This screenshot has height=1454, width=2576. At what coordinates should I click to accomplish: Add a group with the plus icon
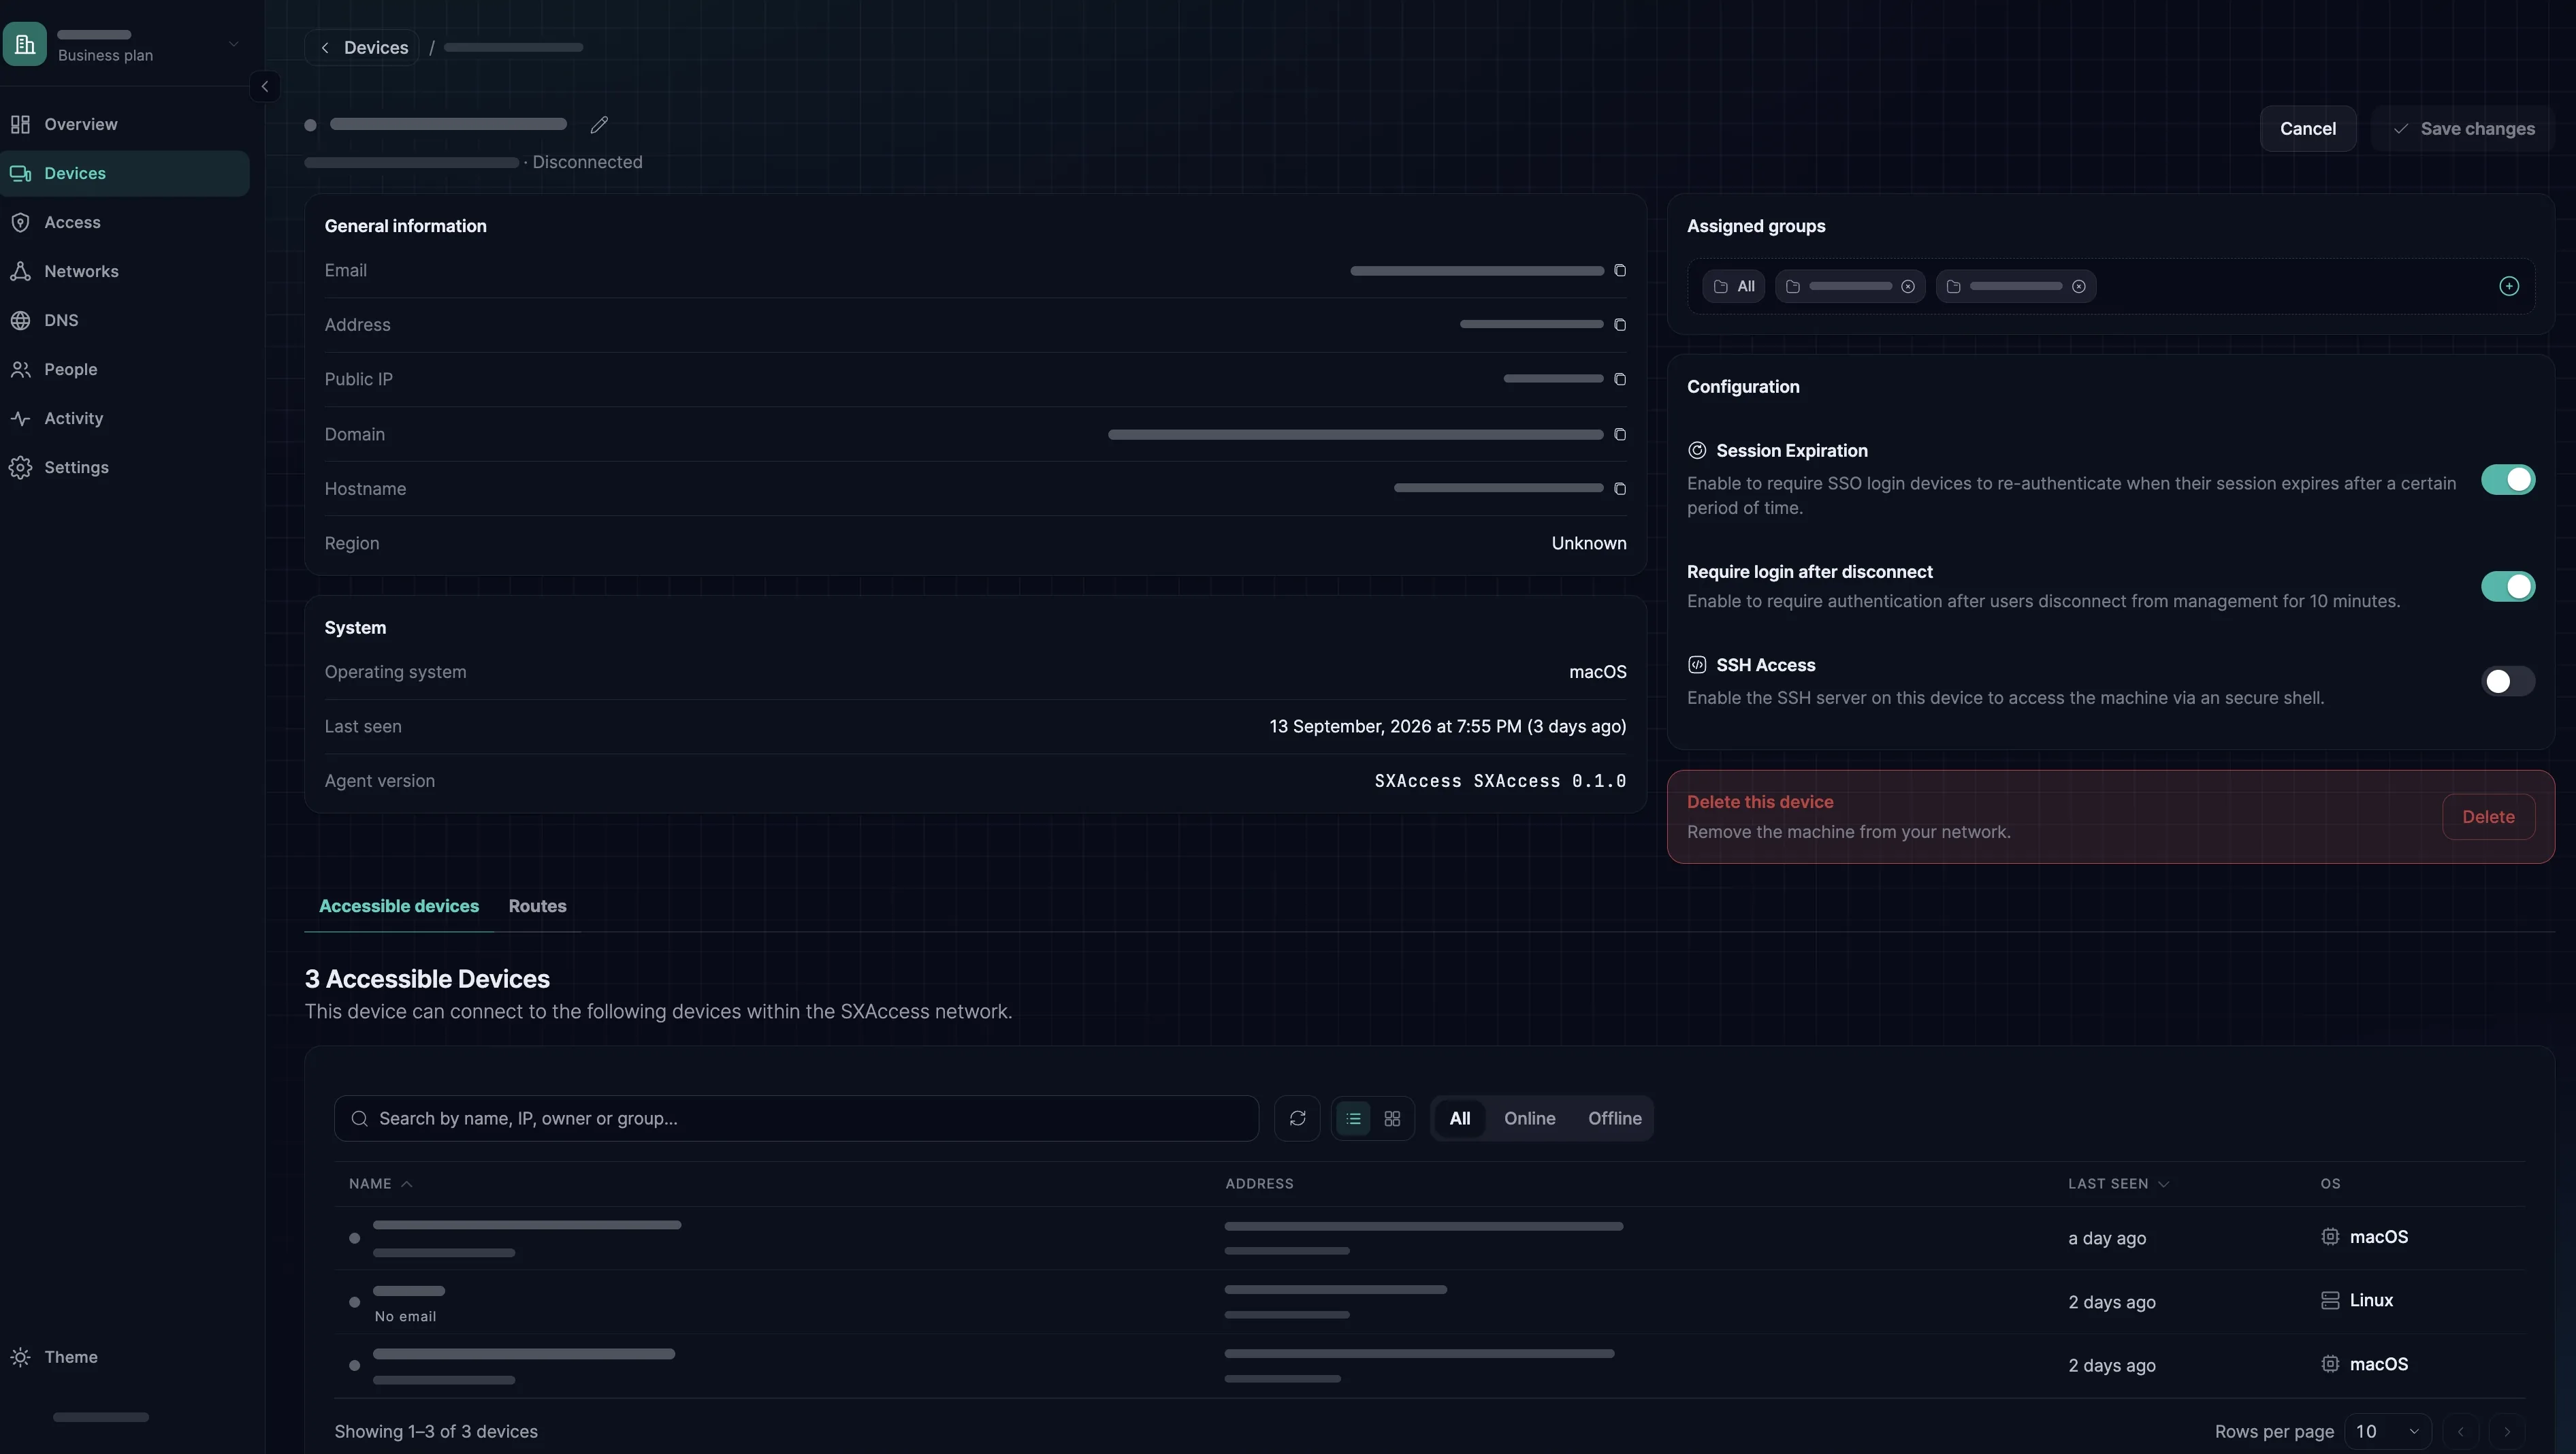click(x=2509, y=286)
